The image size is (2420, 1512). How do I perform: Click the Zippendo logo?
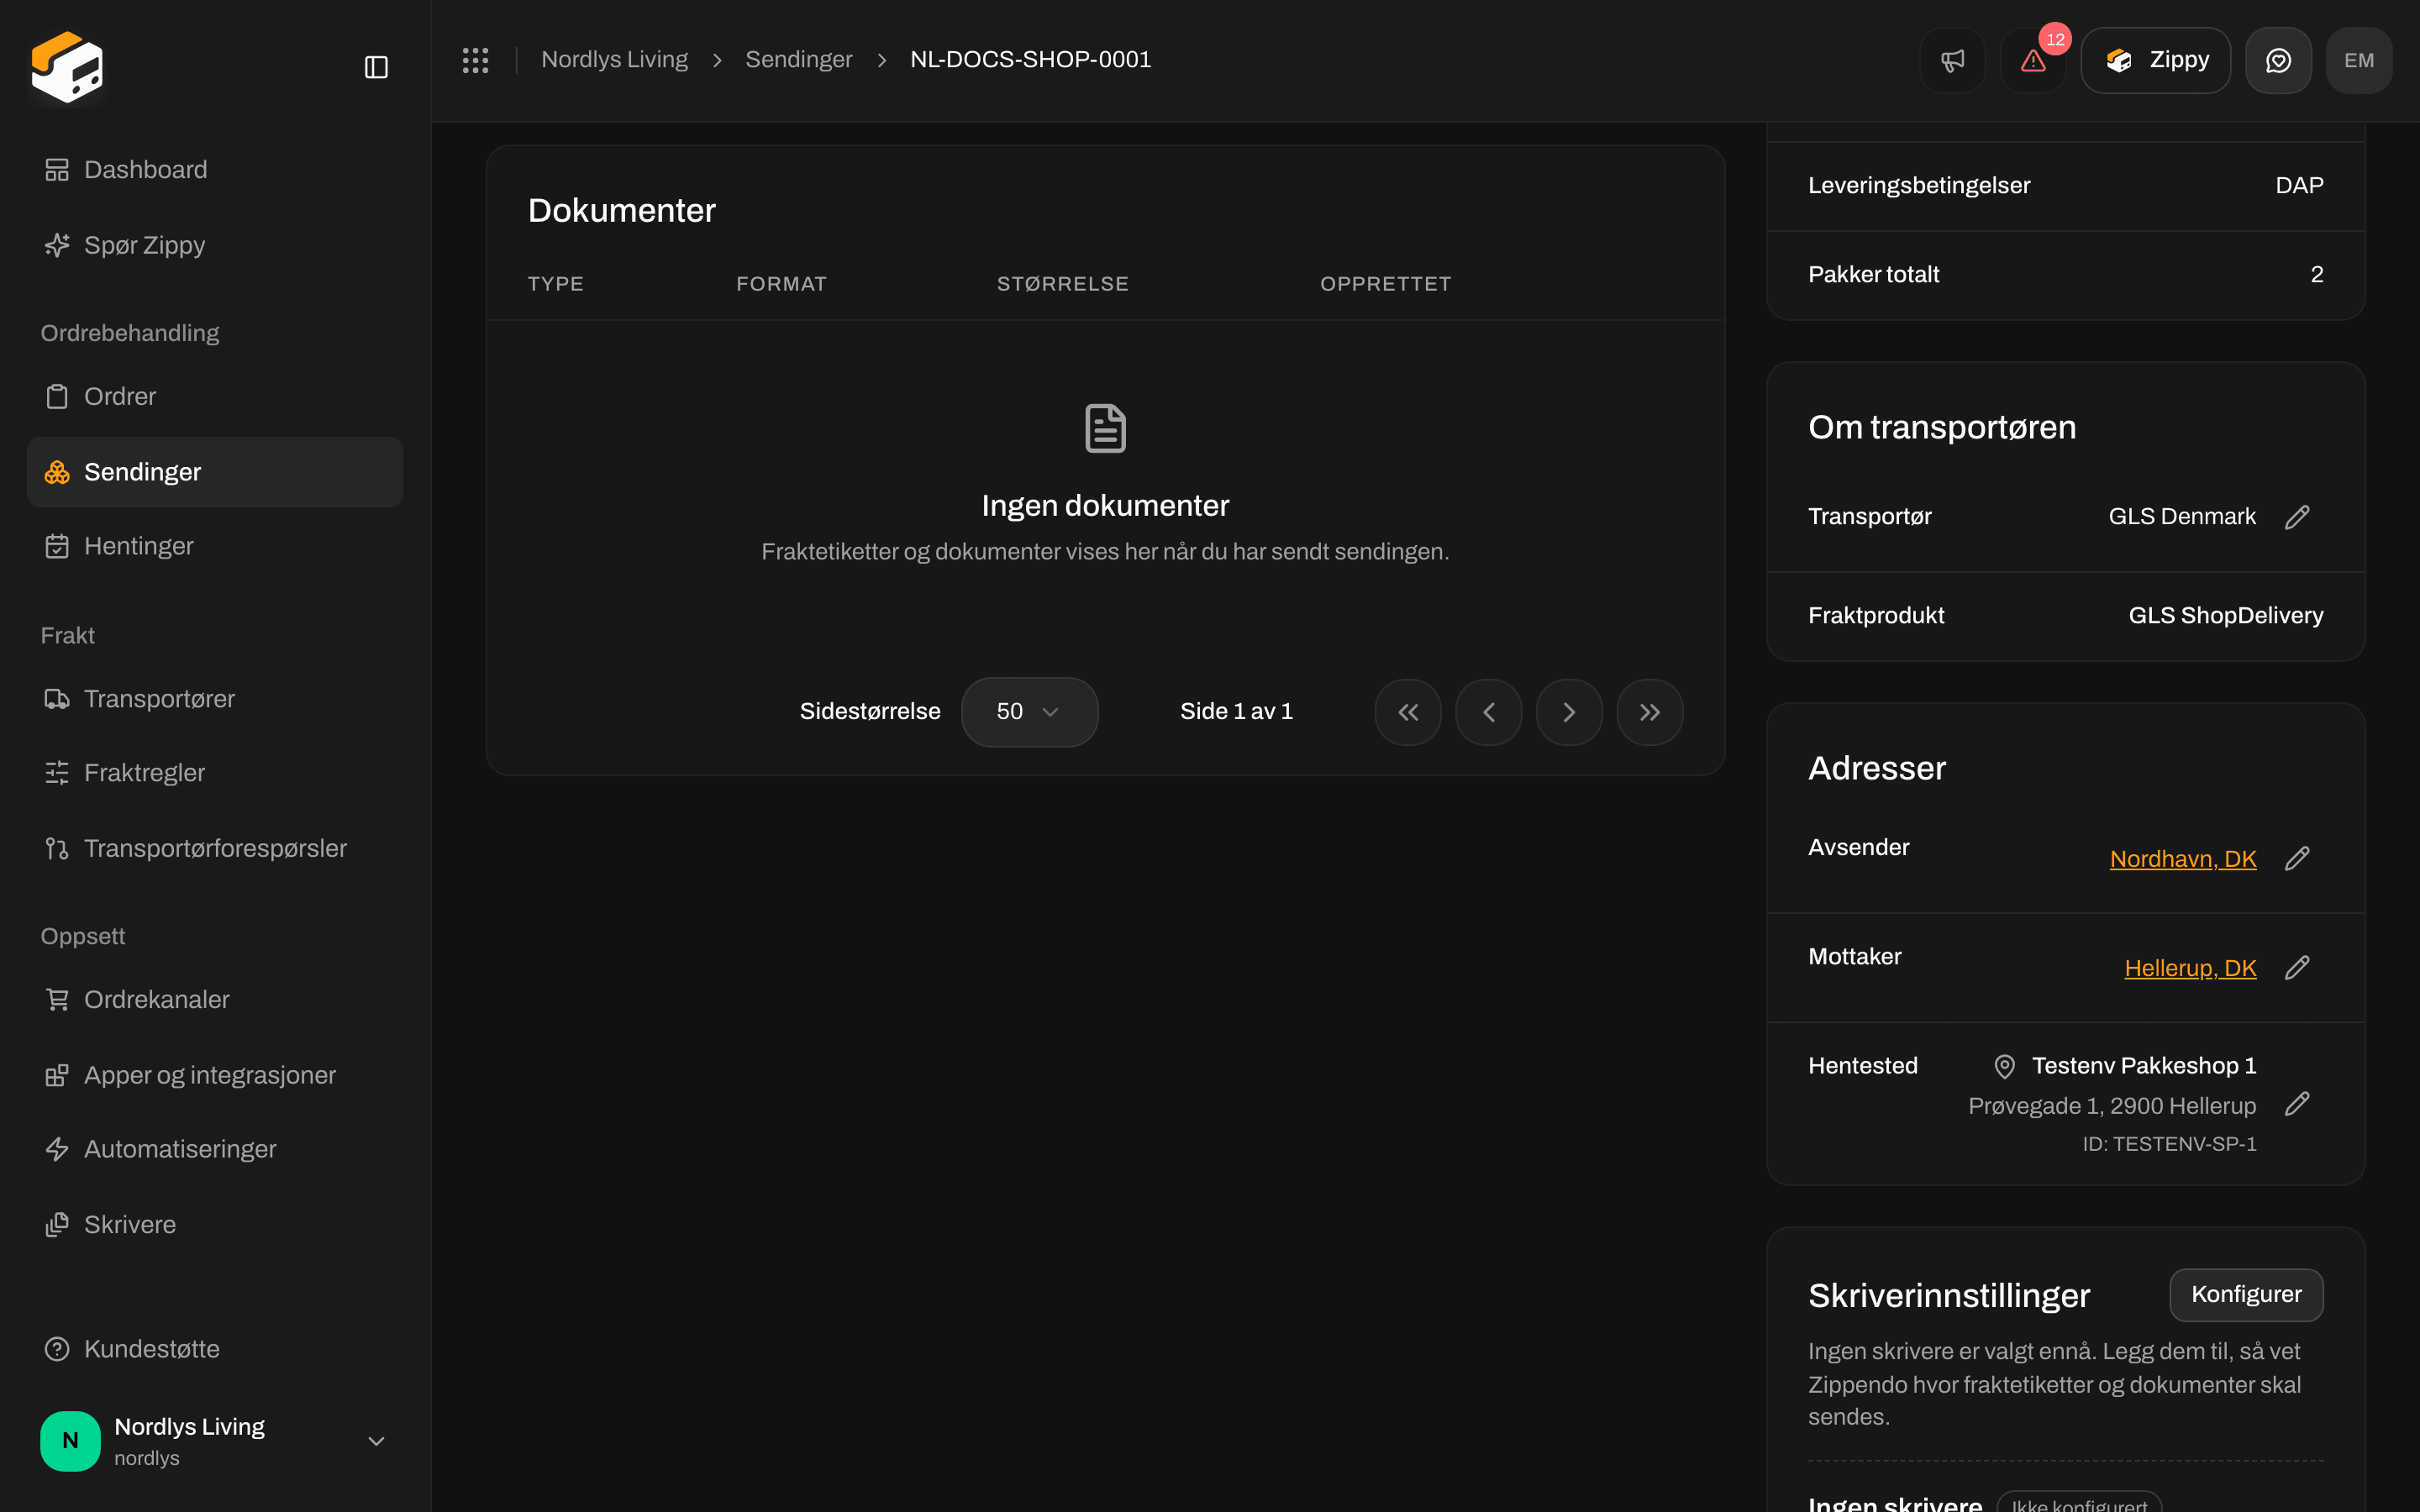(67, 67)
